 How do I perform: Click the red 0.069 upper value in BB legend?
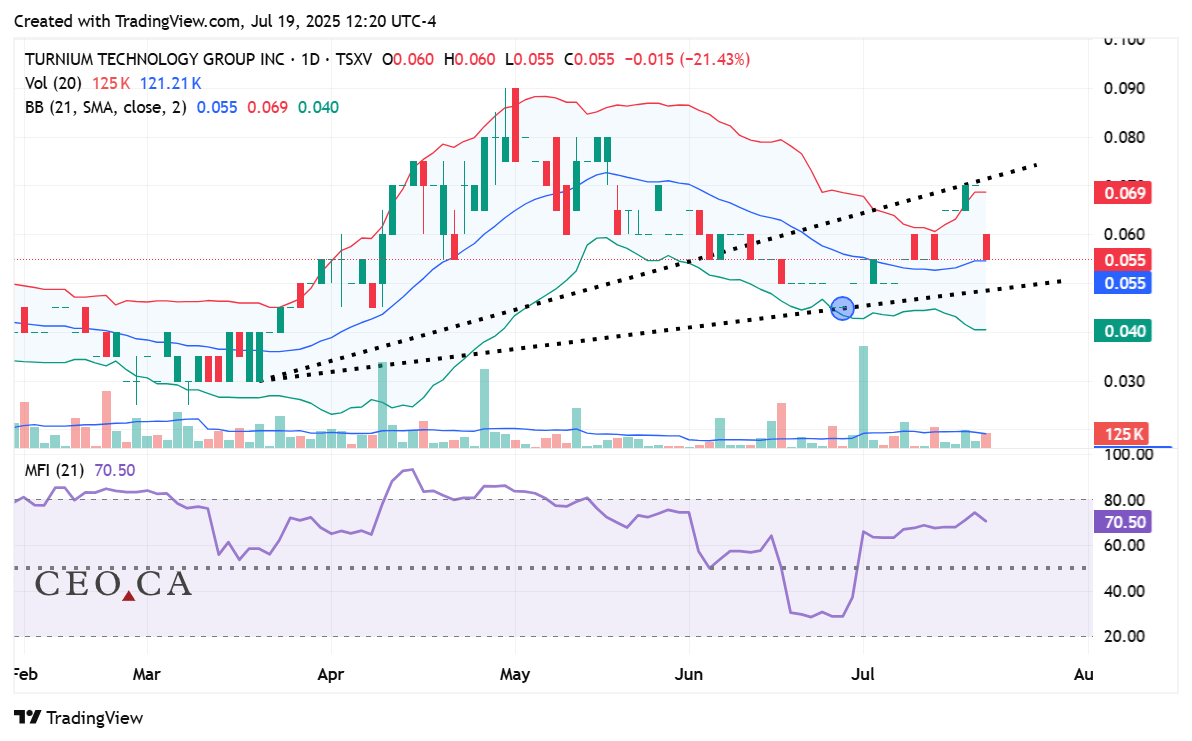[x=268, y=107]
